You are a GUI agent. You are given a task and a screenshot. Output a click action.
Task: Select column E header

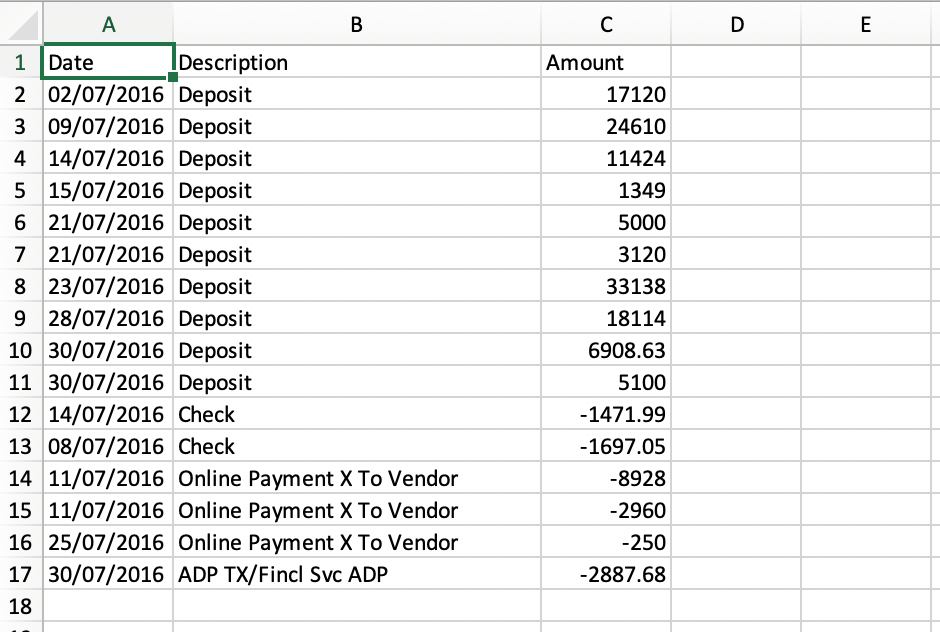(x=866, y=24)
